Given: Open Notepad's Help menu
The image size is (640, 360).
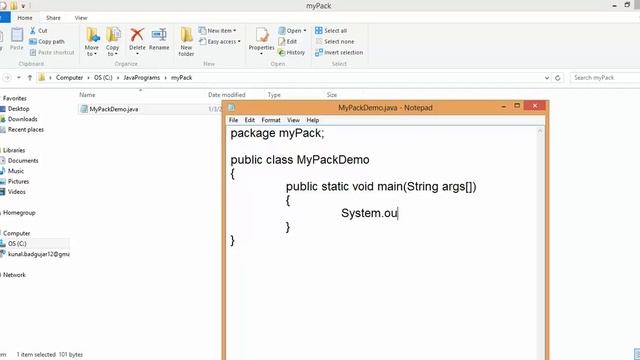Looking at the screenshot, I should coord(313,120).
